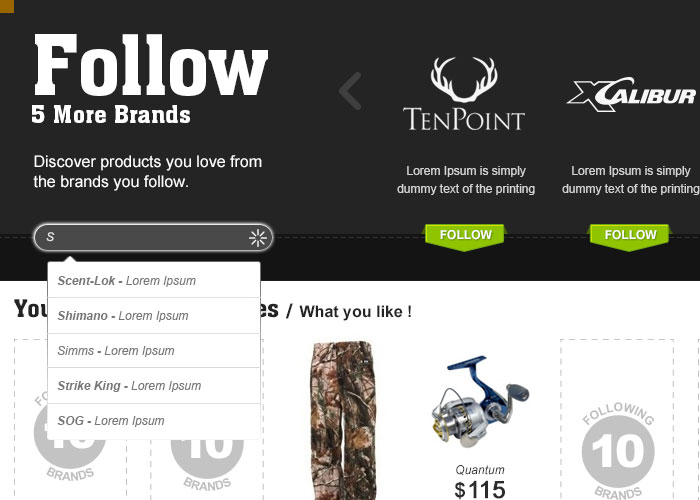Select Scent-Lok from suggestions

point(154,280)
